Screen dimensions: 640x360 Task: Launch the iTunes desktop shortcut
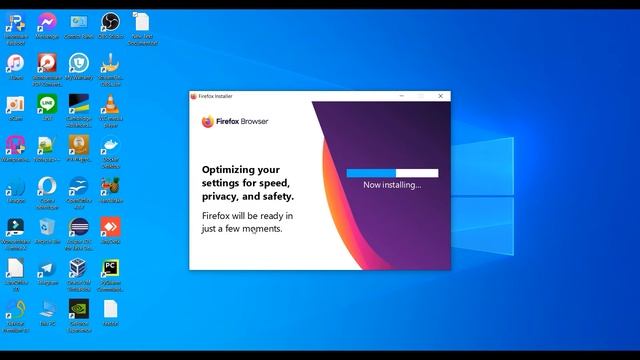16,67
